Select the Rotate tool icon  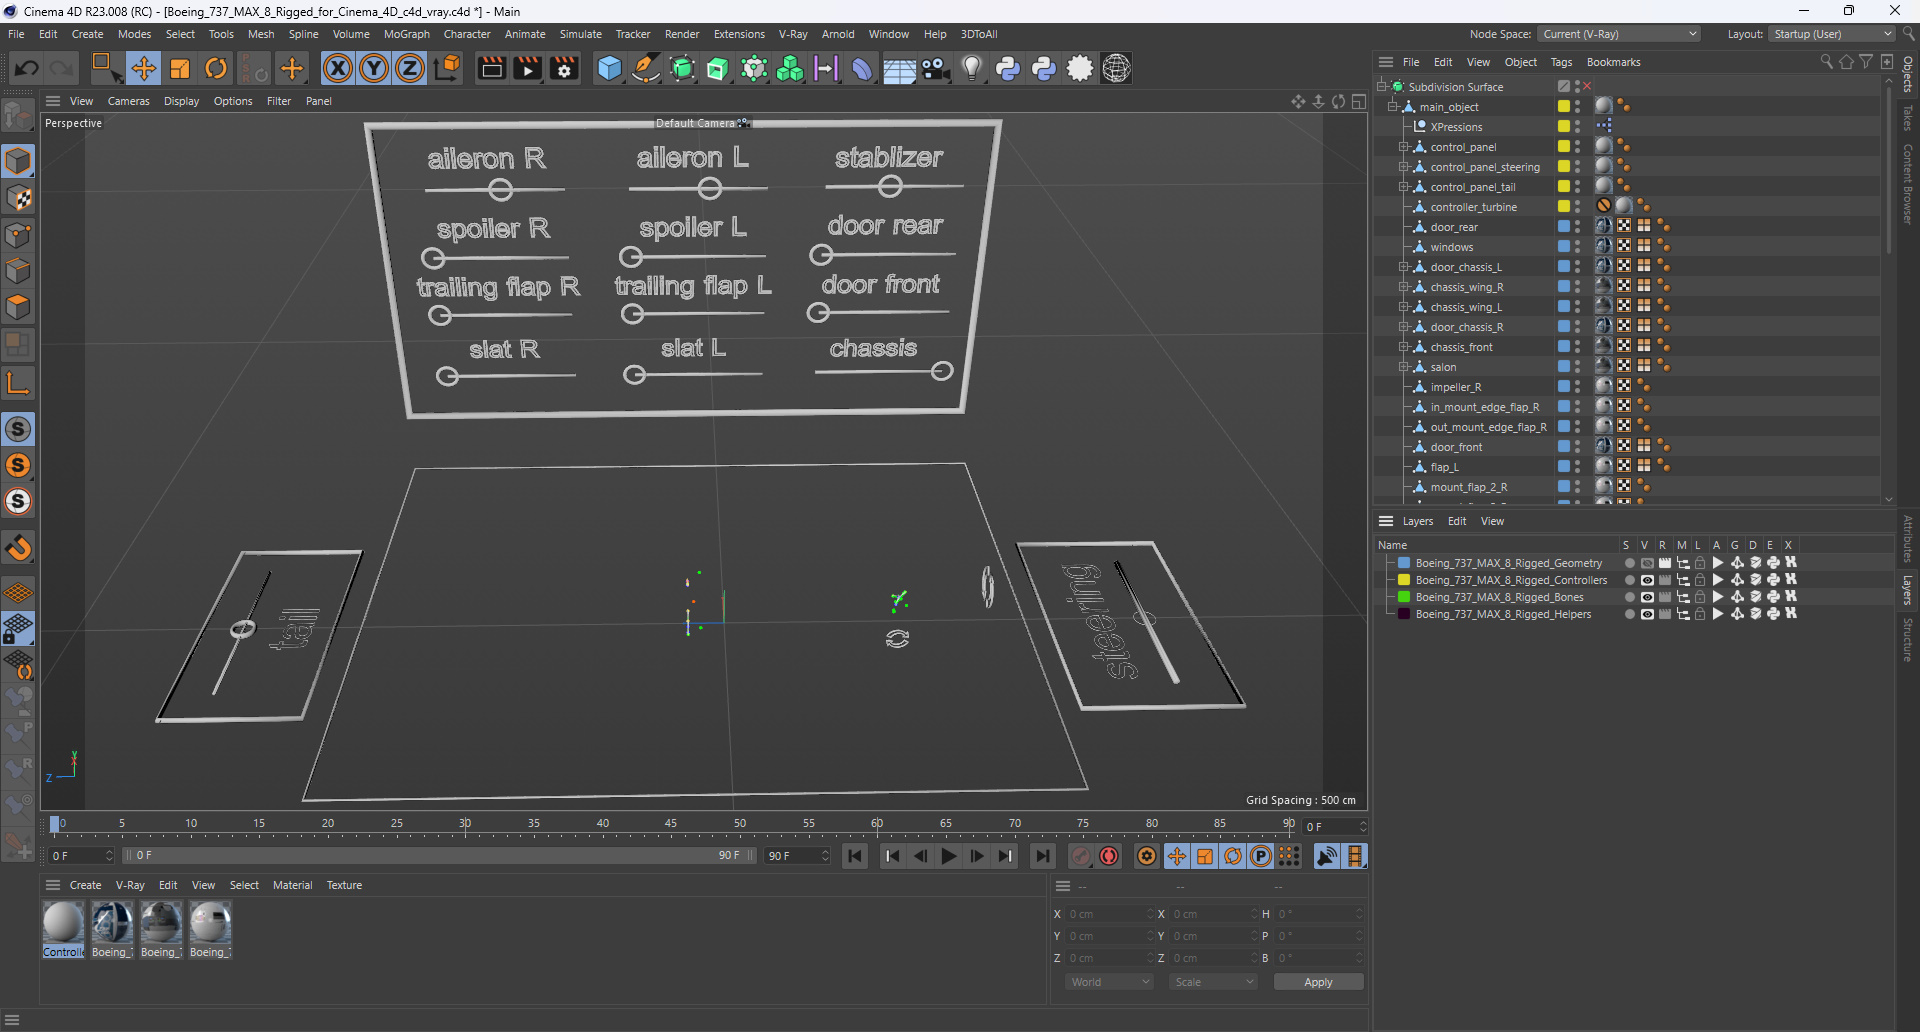click(x=216, y=68)
